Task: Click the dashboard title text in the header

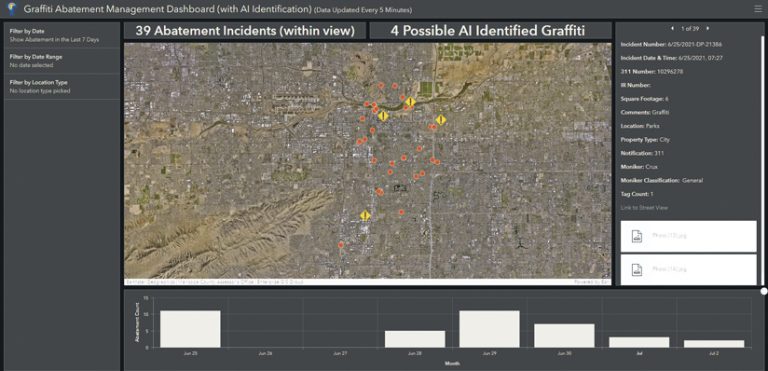Action: coord(168,9)
